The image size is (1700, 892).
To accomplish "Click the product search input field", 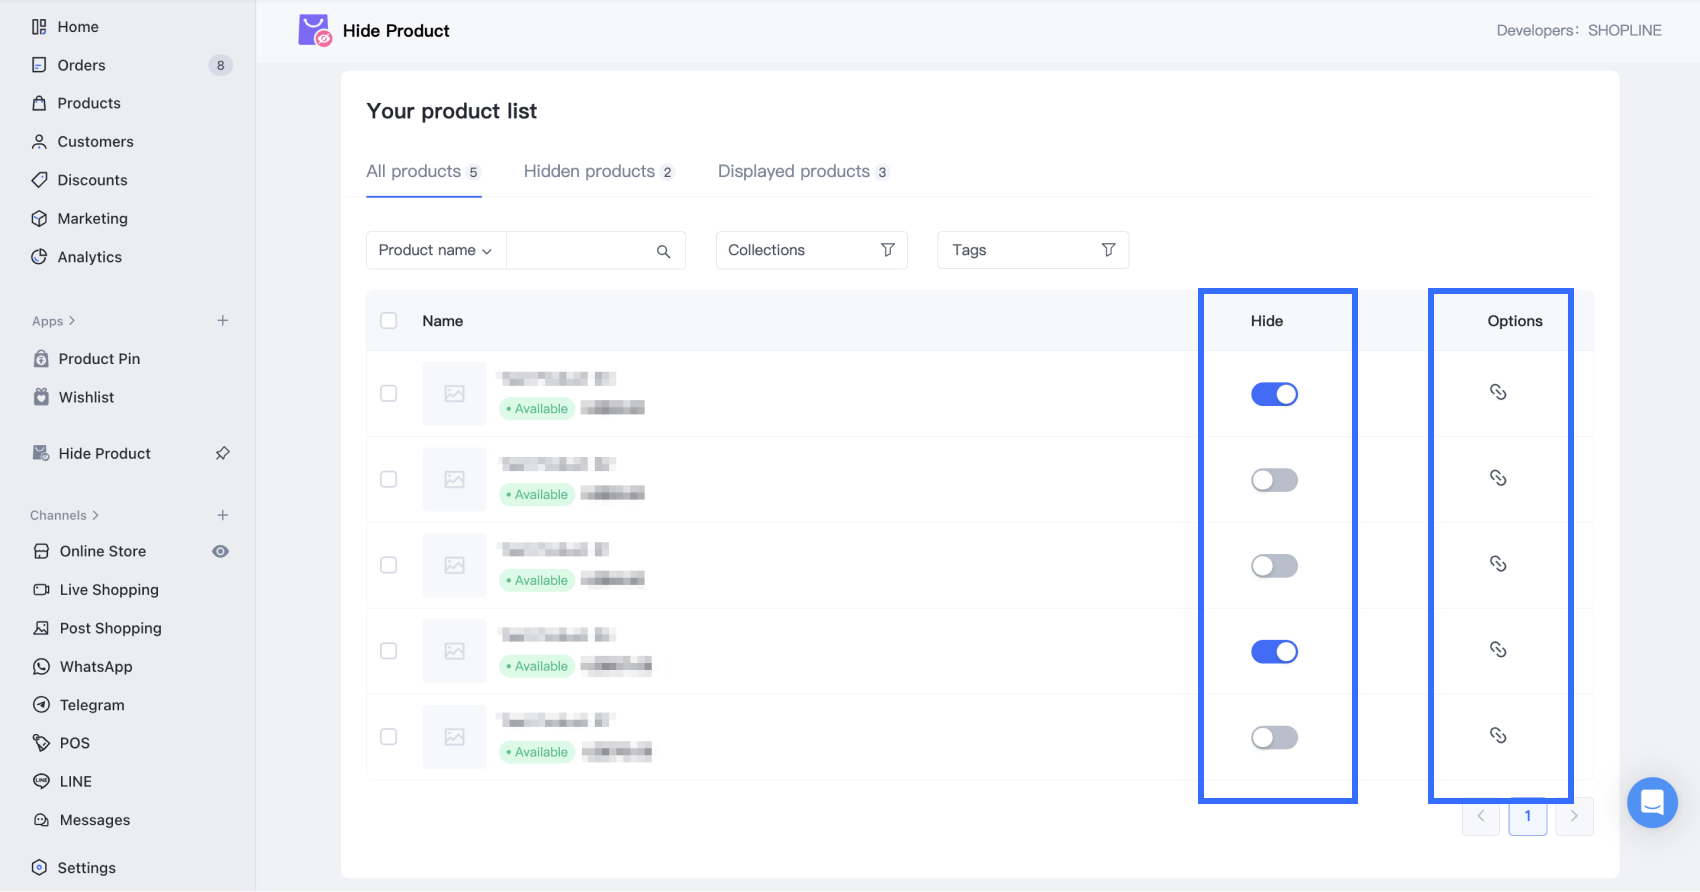I will (x=580, y=250).
